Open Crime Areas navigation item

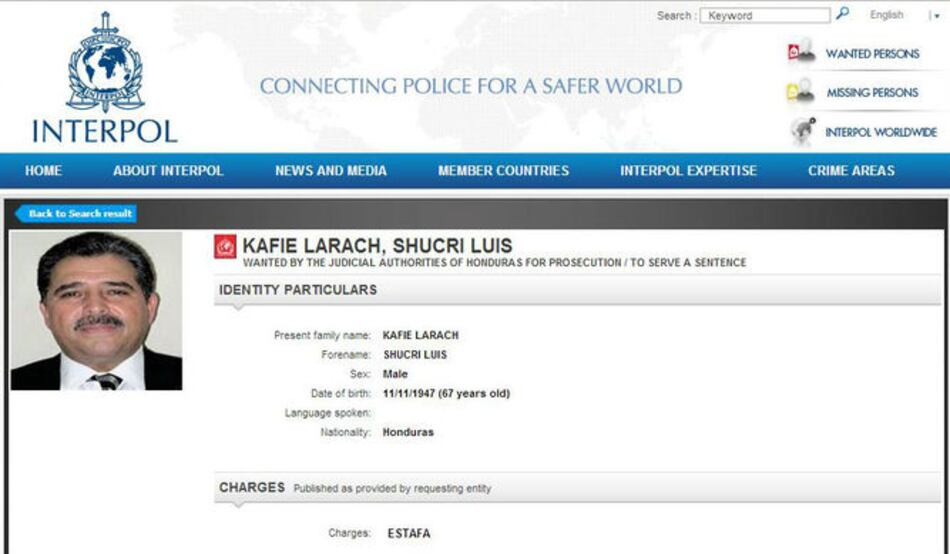(851, 171)
